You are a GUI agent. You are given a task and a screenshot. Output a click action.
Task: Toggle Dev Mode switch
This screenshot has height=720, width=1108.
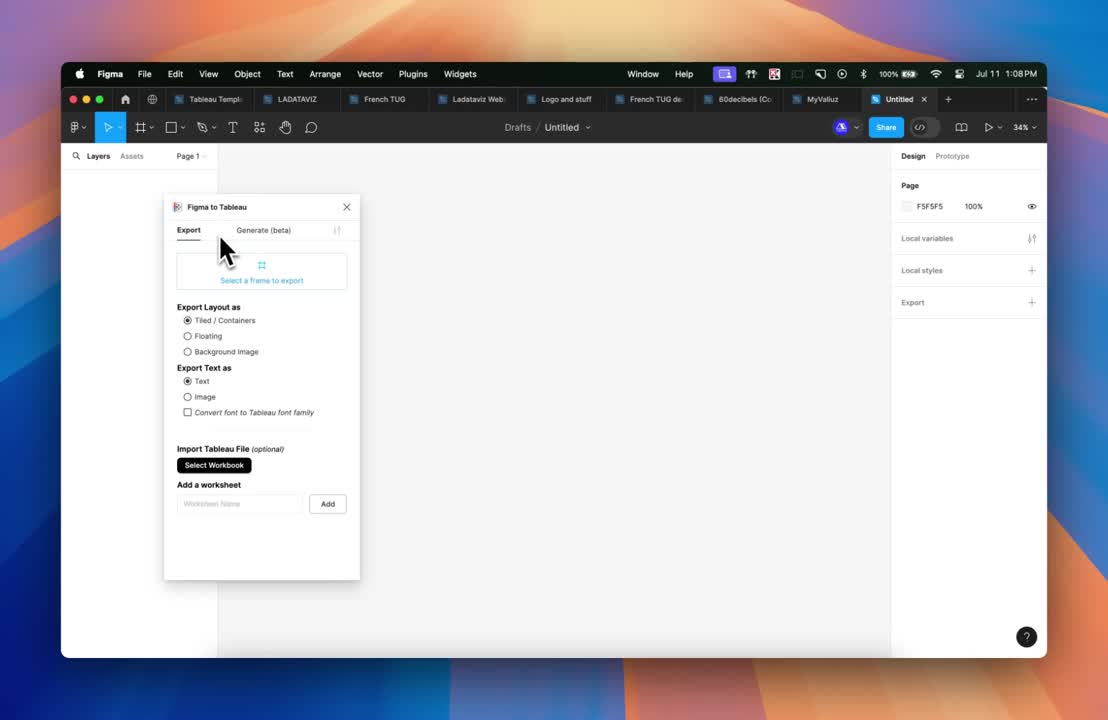[925, 128]
